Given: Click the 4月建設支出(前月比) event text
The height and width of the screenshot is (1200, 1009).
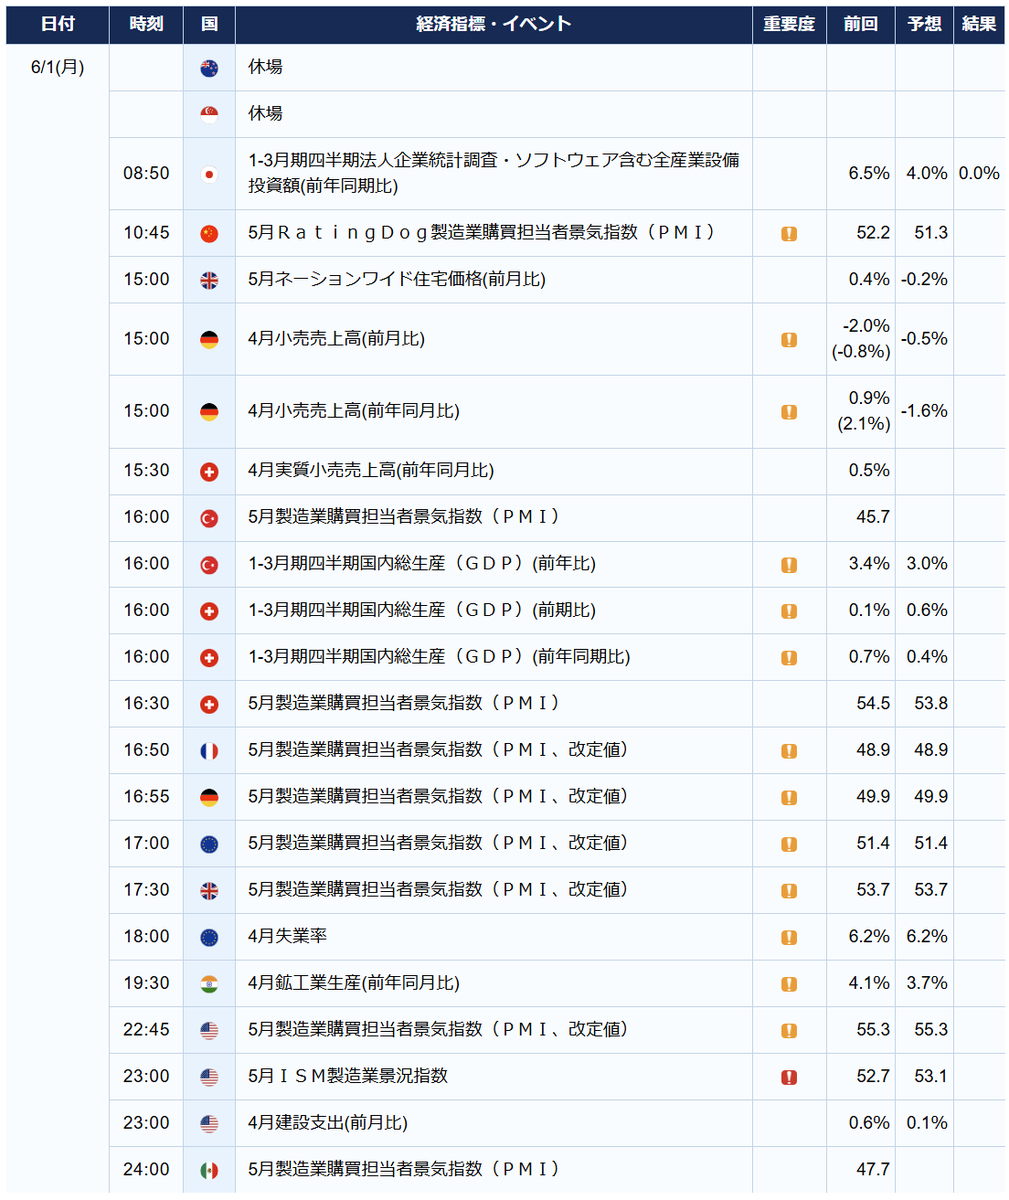Looking at the screenshot, I should (x=328, y=1124).
